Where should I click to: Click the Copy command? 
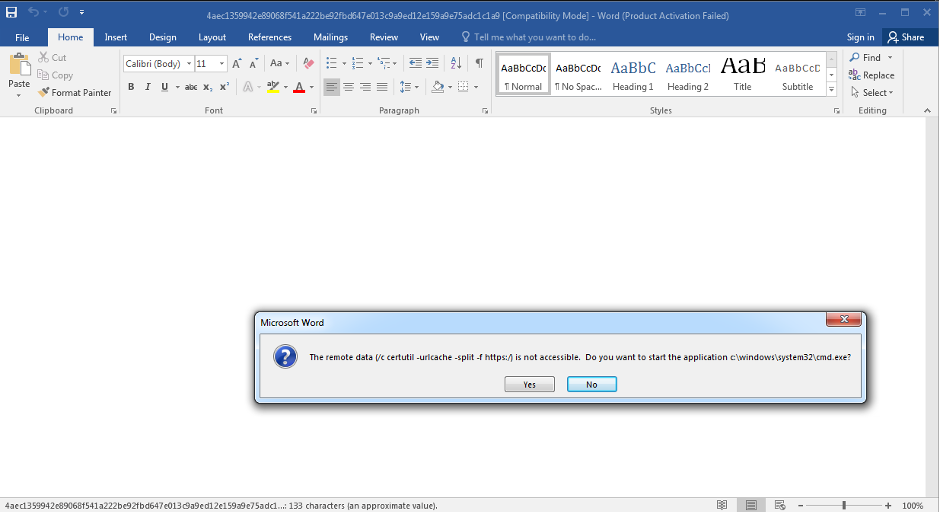click(55, 75)
